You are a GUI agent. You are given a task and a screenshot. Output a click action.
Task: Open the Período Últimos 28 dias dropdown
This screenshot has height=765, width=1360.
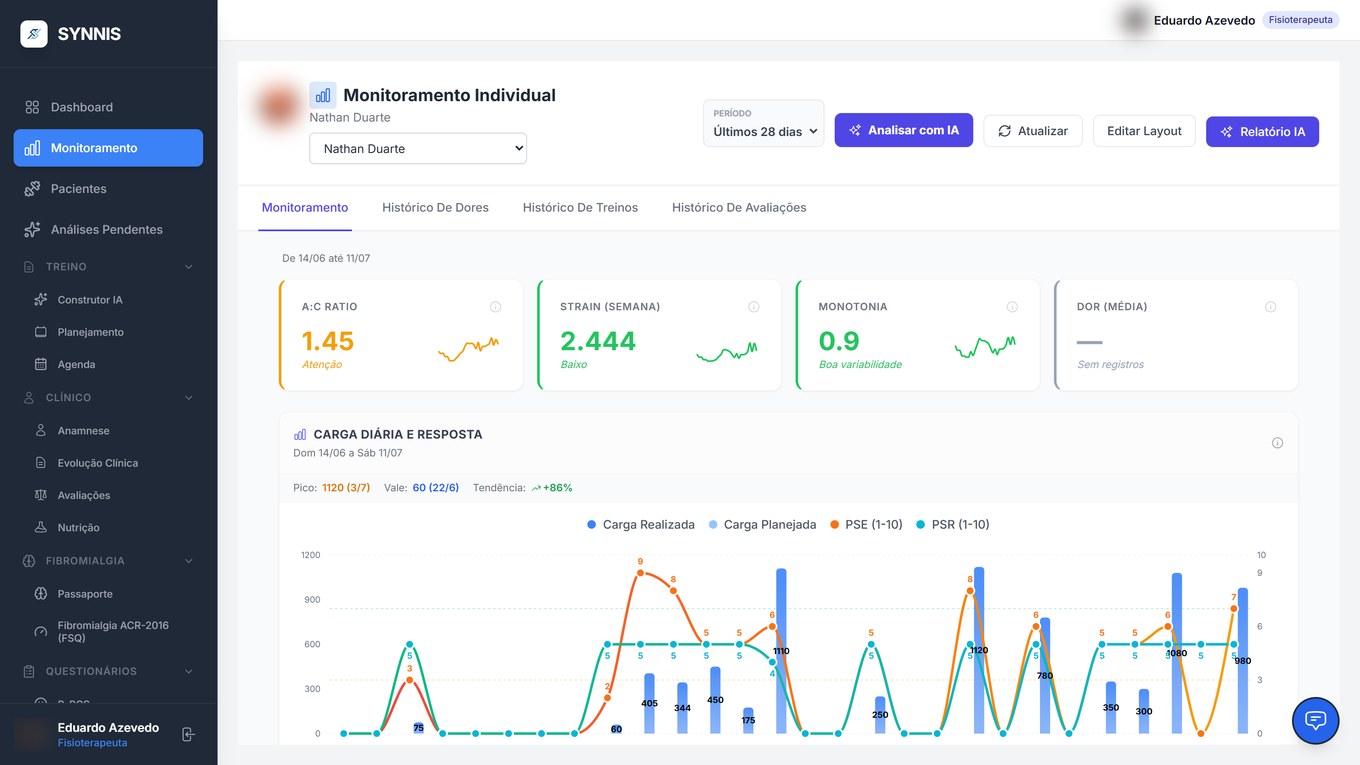[x=764, y=123]
